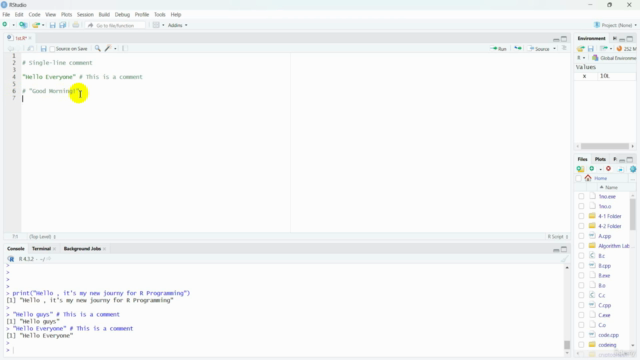Tick the checkbox for 1no.o
Viewport: 640px width, 360px height.
click(x=581, y=206)
